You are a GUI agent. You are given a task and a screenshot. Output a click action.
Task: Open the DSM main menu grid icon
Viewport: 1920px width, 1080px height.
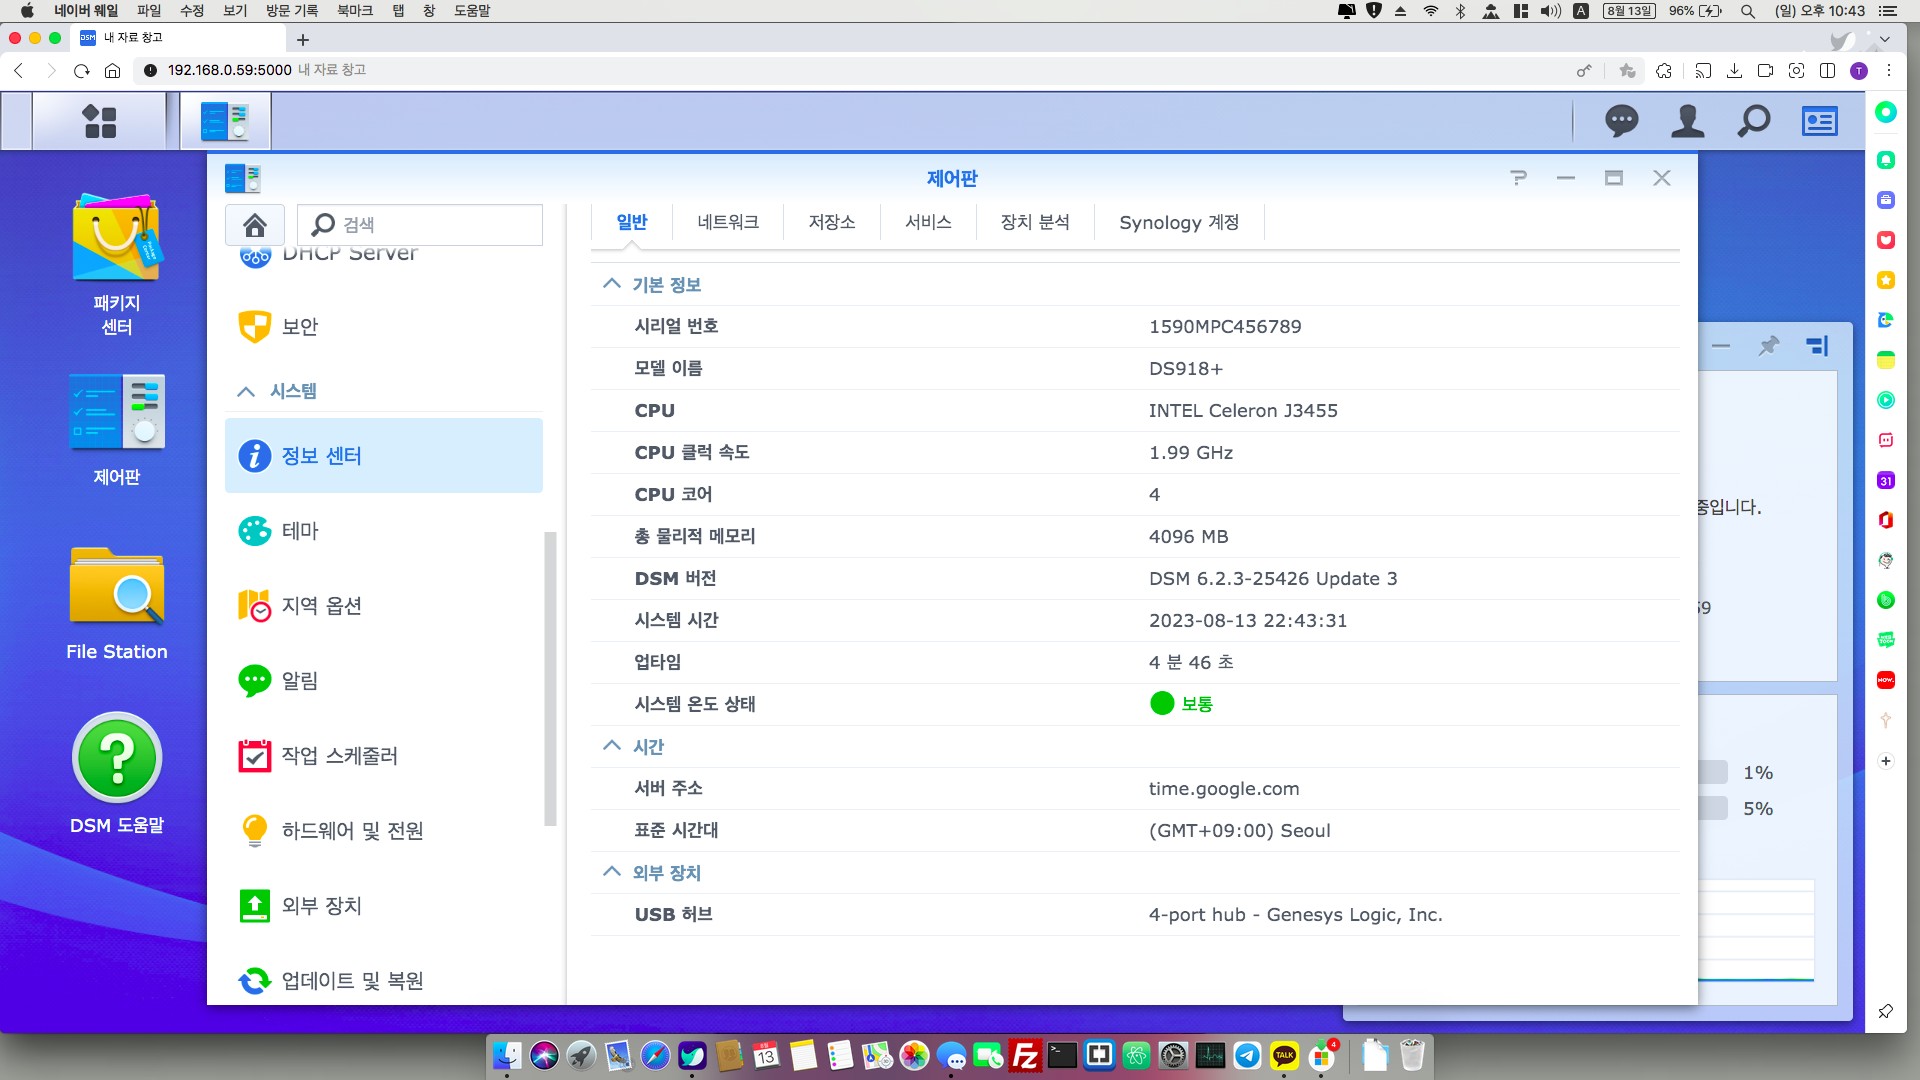point(99,121)
